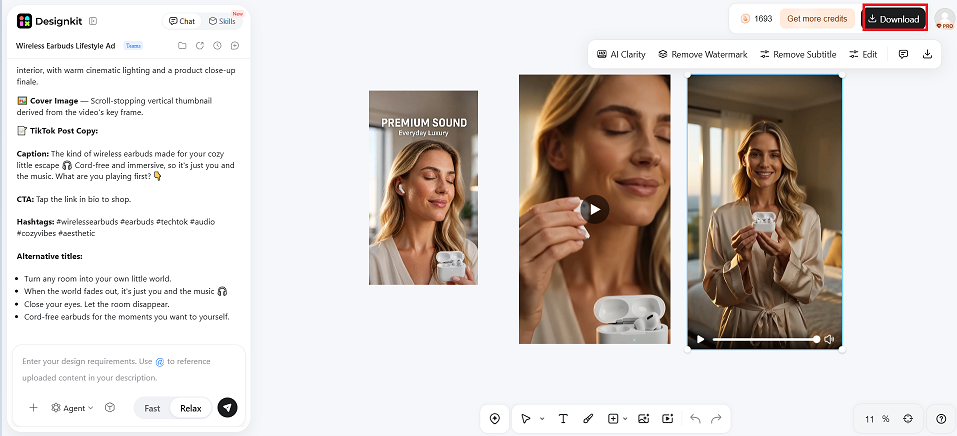Click the 1693 credits count

point(763,19)
